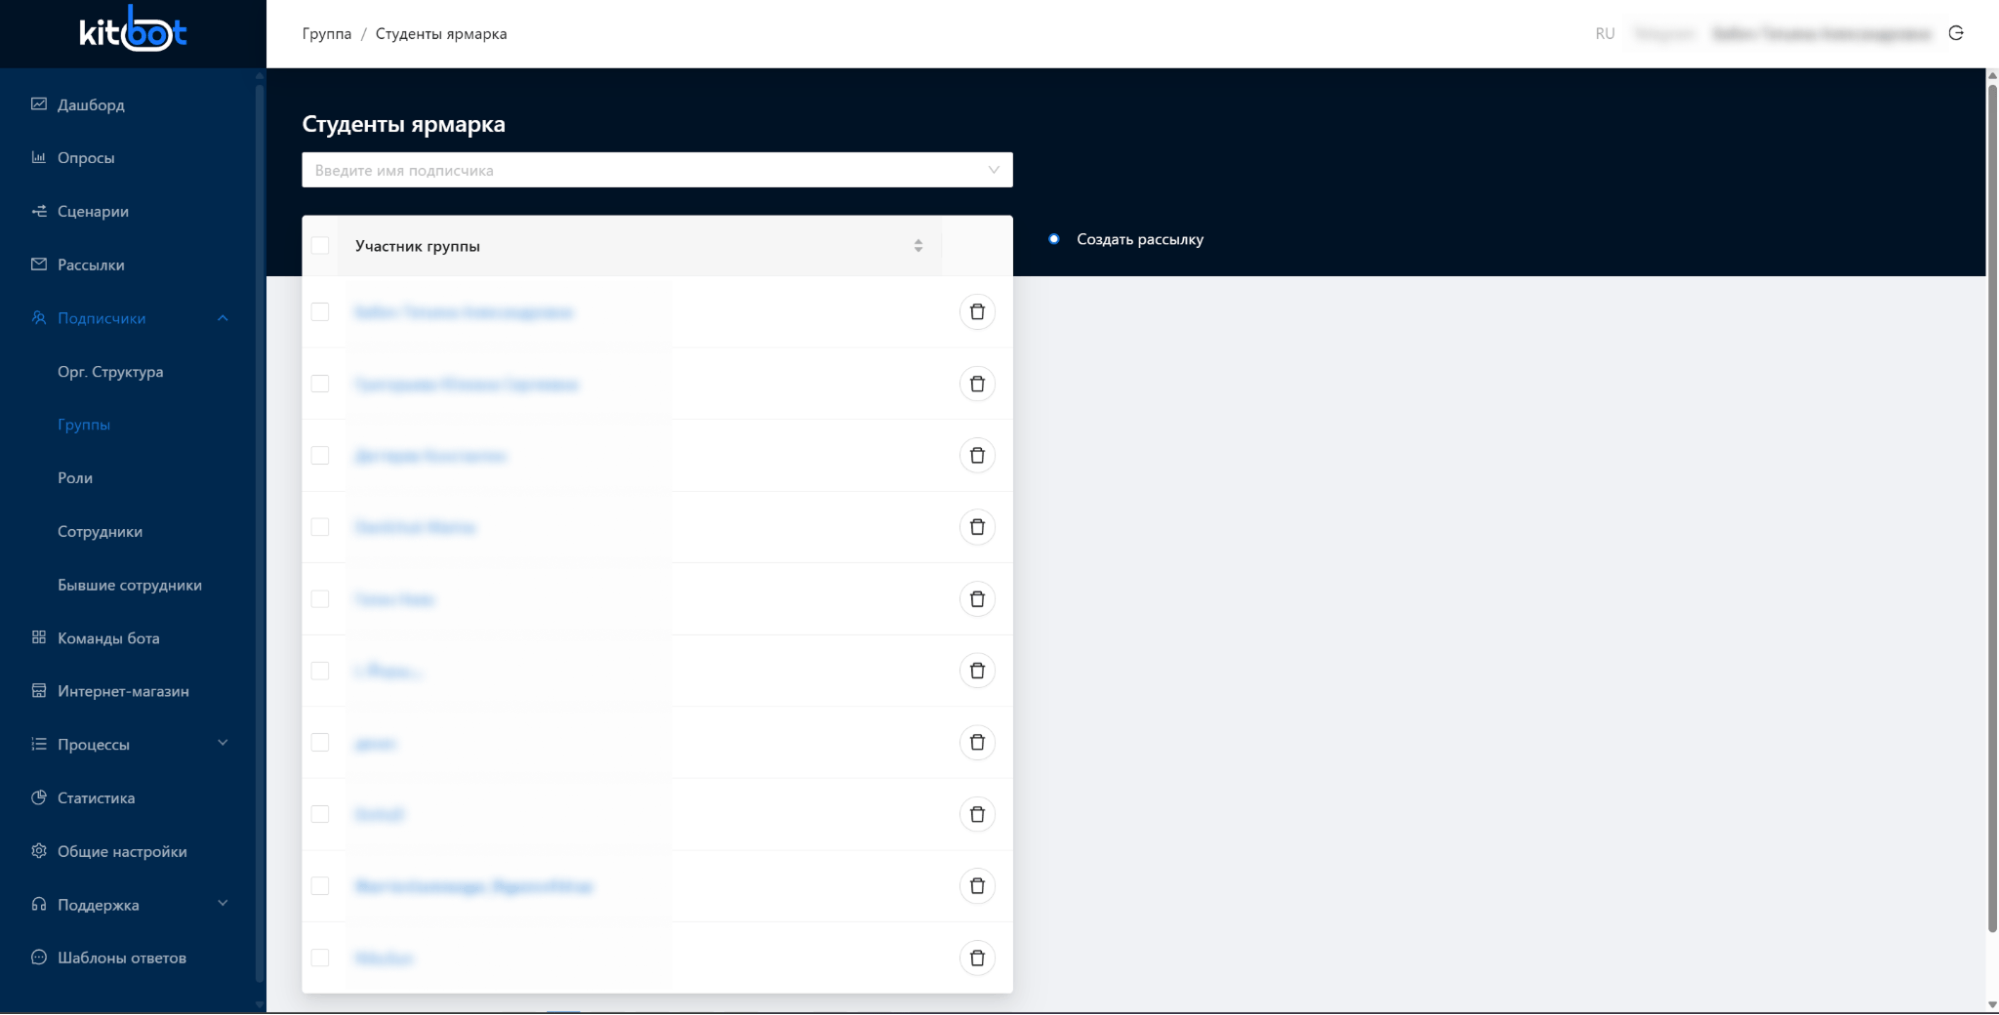Delete the fourth group member
Image resolution: width=1999 pixels, height=1015 pixels.
977,527
